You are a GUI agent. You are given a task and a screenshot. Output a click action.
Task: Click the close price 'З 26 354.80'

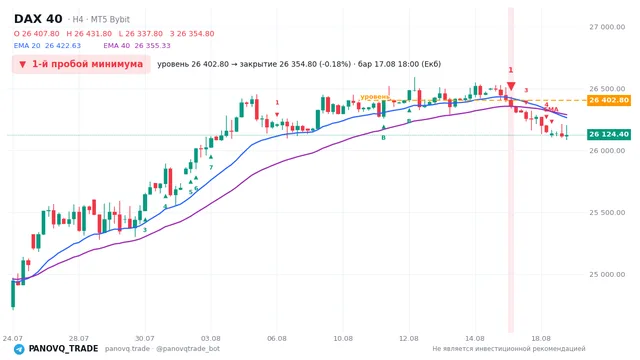click(x=192, y=33)
